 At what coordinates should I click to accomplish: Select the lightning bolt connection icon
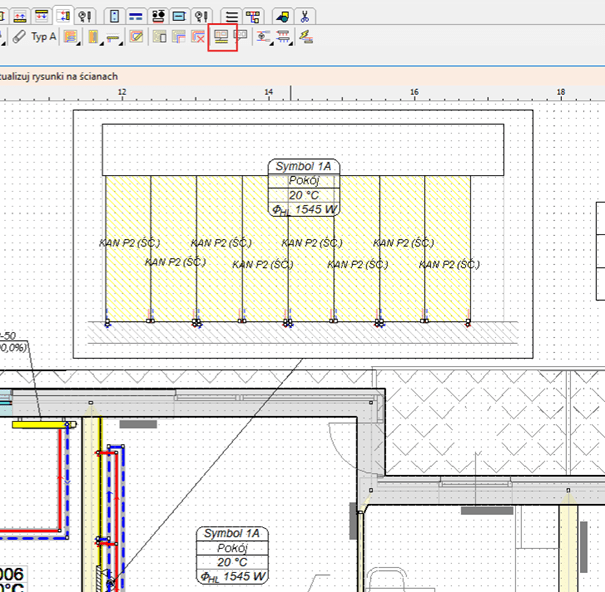coord(304,37)
